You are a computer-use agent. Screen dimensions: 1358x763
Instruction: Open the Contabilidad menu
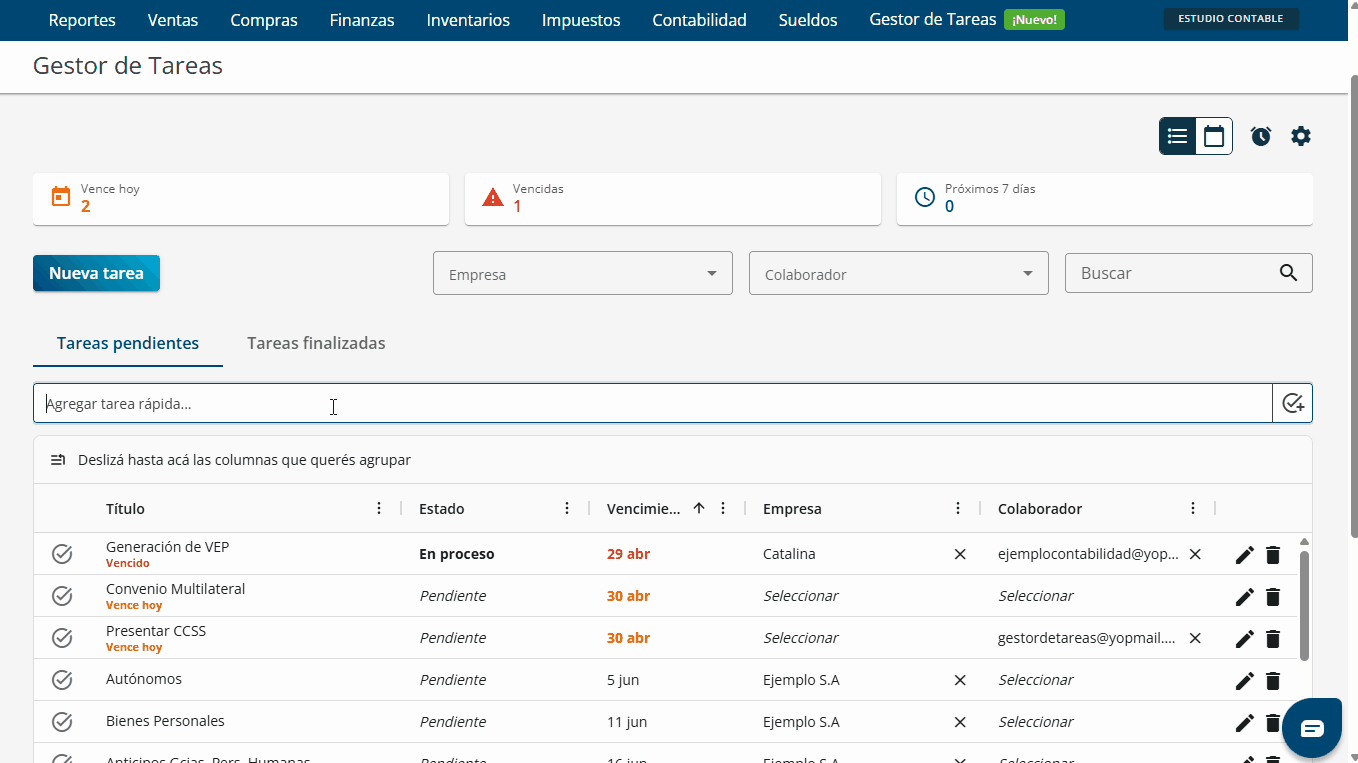(x=699, y=20)
